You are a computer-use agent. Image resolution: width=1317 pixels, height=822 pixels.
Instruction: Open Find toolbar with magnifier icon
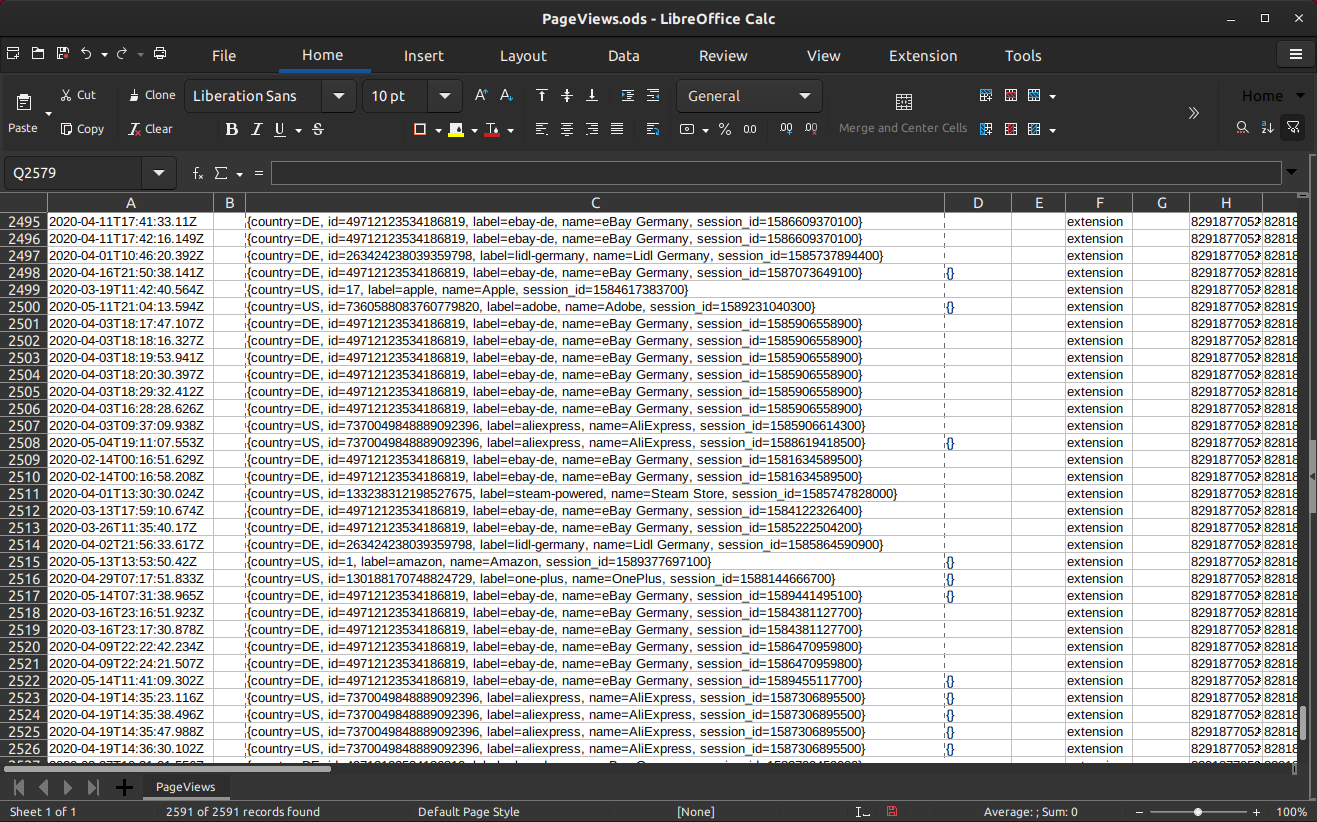1241,127
